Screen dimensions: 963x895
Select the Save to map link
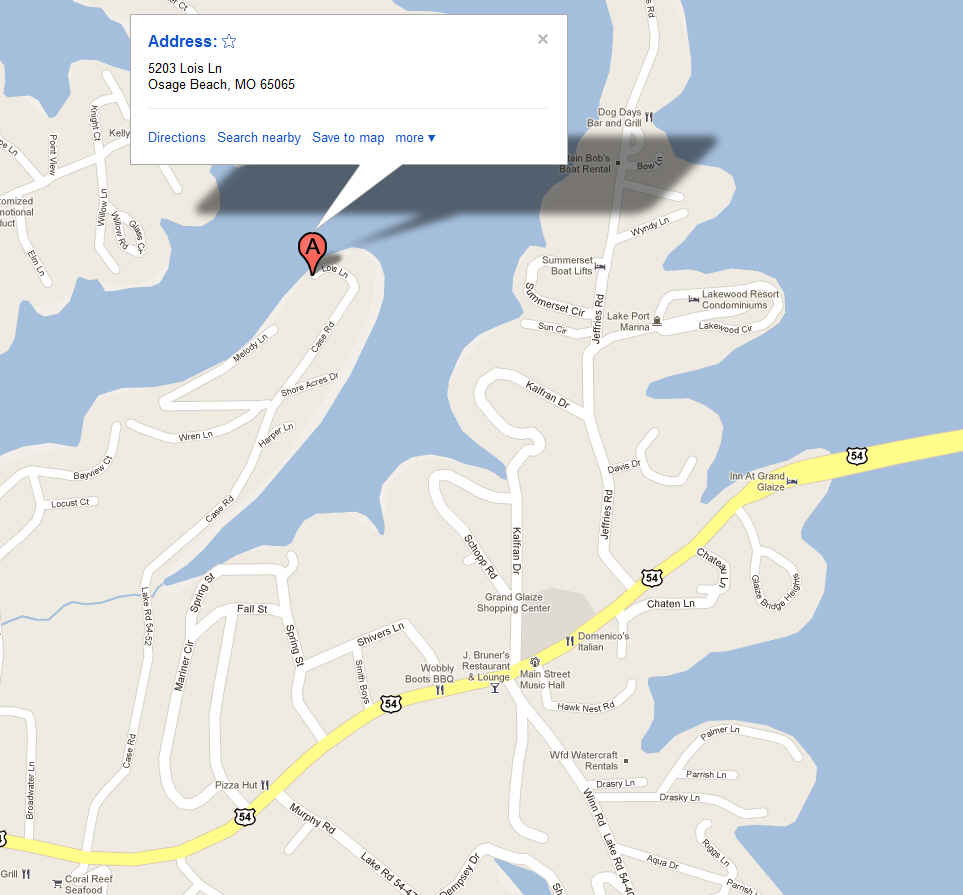tap(348, 138)
